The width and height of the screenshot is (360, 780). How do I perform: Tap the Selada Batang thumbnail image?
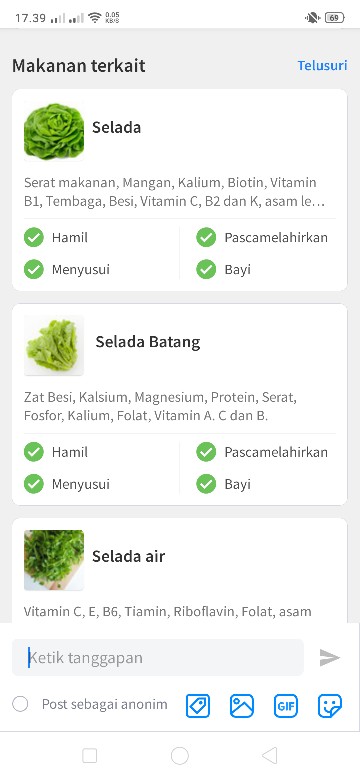coord(54,346)
